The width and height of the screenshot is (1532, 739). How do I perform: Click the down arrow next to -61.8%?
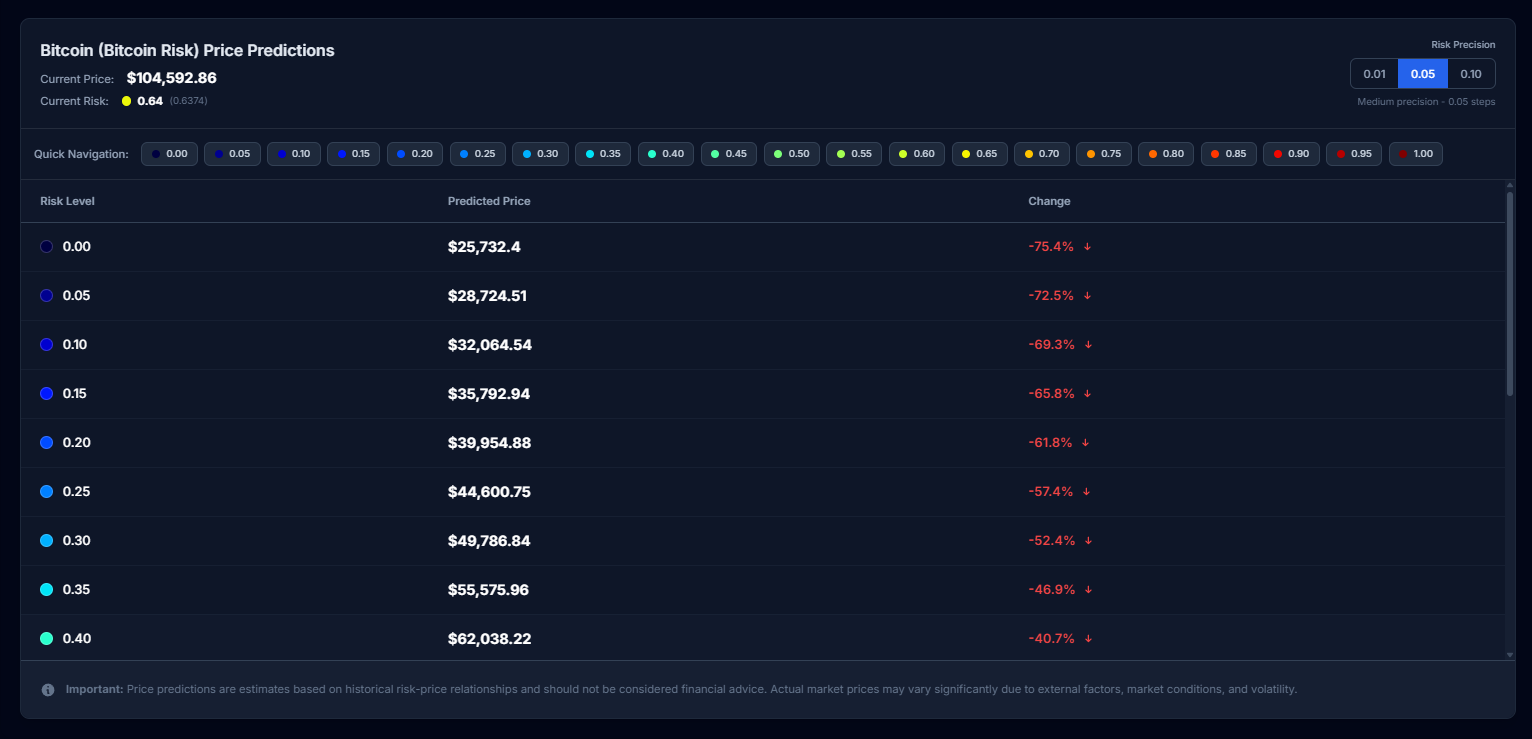click(1085, 443)
